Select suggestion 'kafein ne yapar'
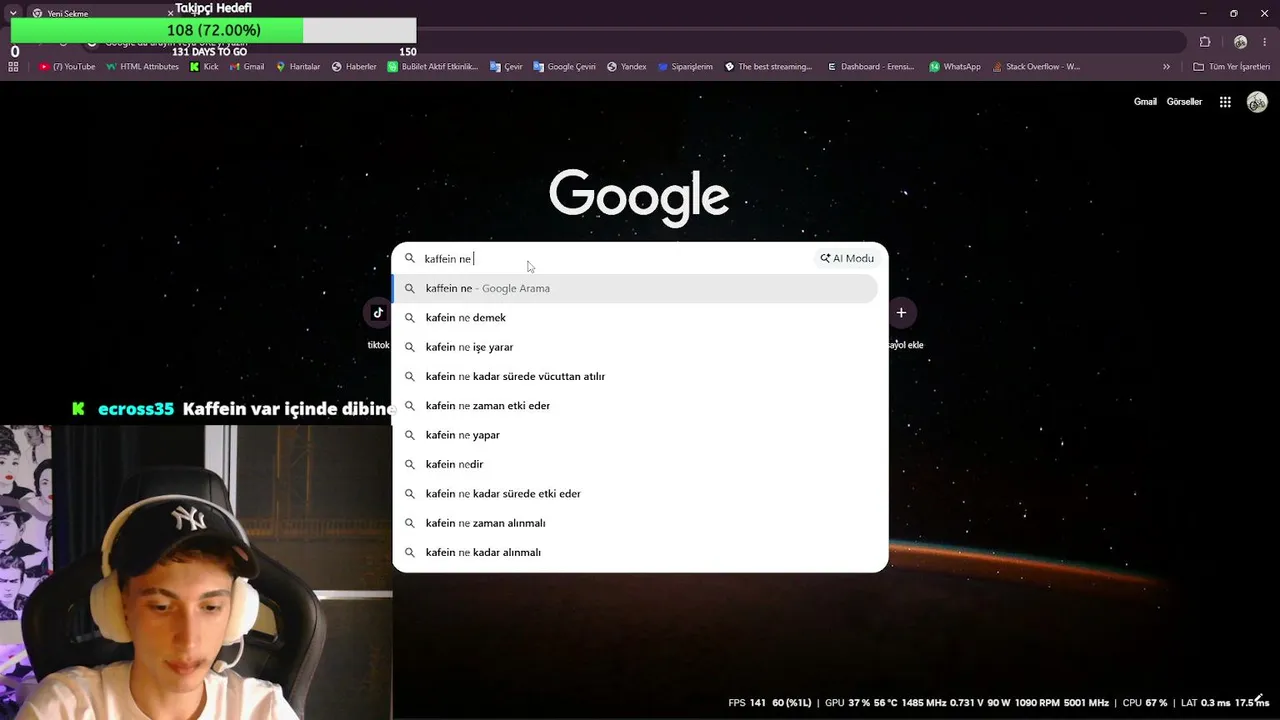The width and height of the screenshot is (1280, 720). pyautogui.click(x=635, y=435)
